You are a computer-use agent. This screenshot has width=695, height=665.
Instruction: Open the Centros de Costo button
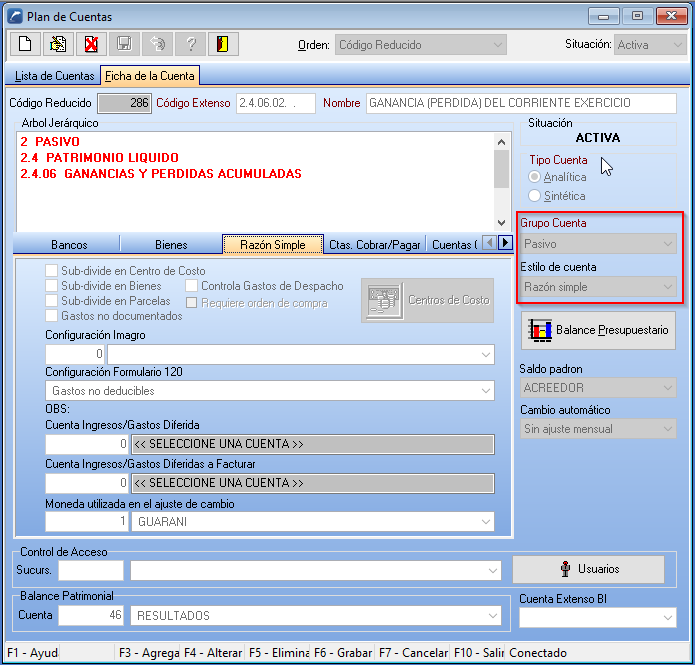(428, 301)
